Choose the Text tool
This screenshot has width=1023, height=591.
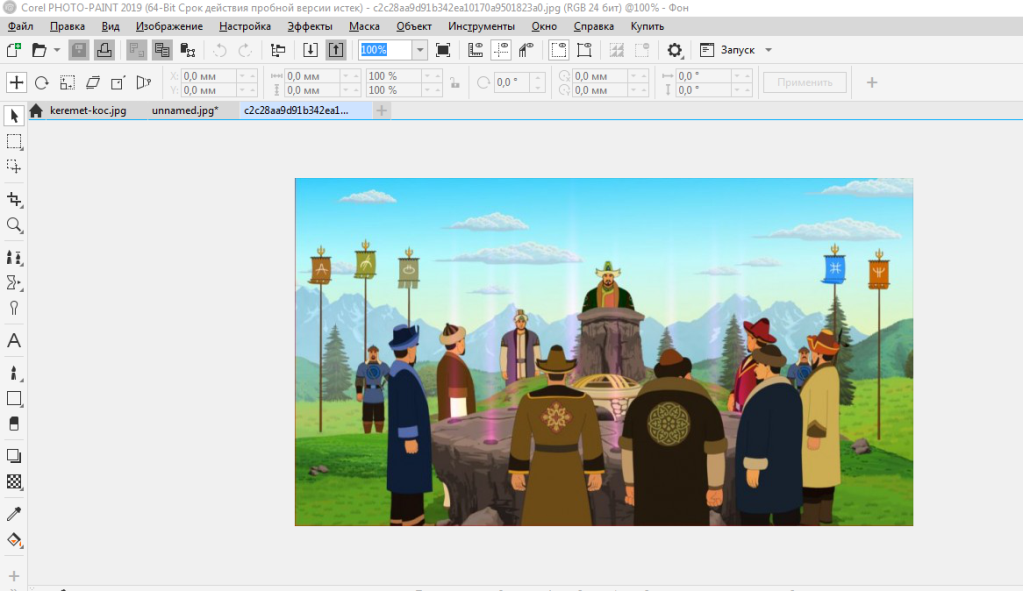14,341
